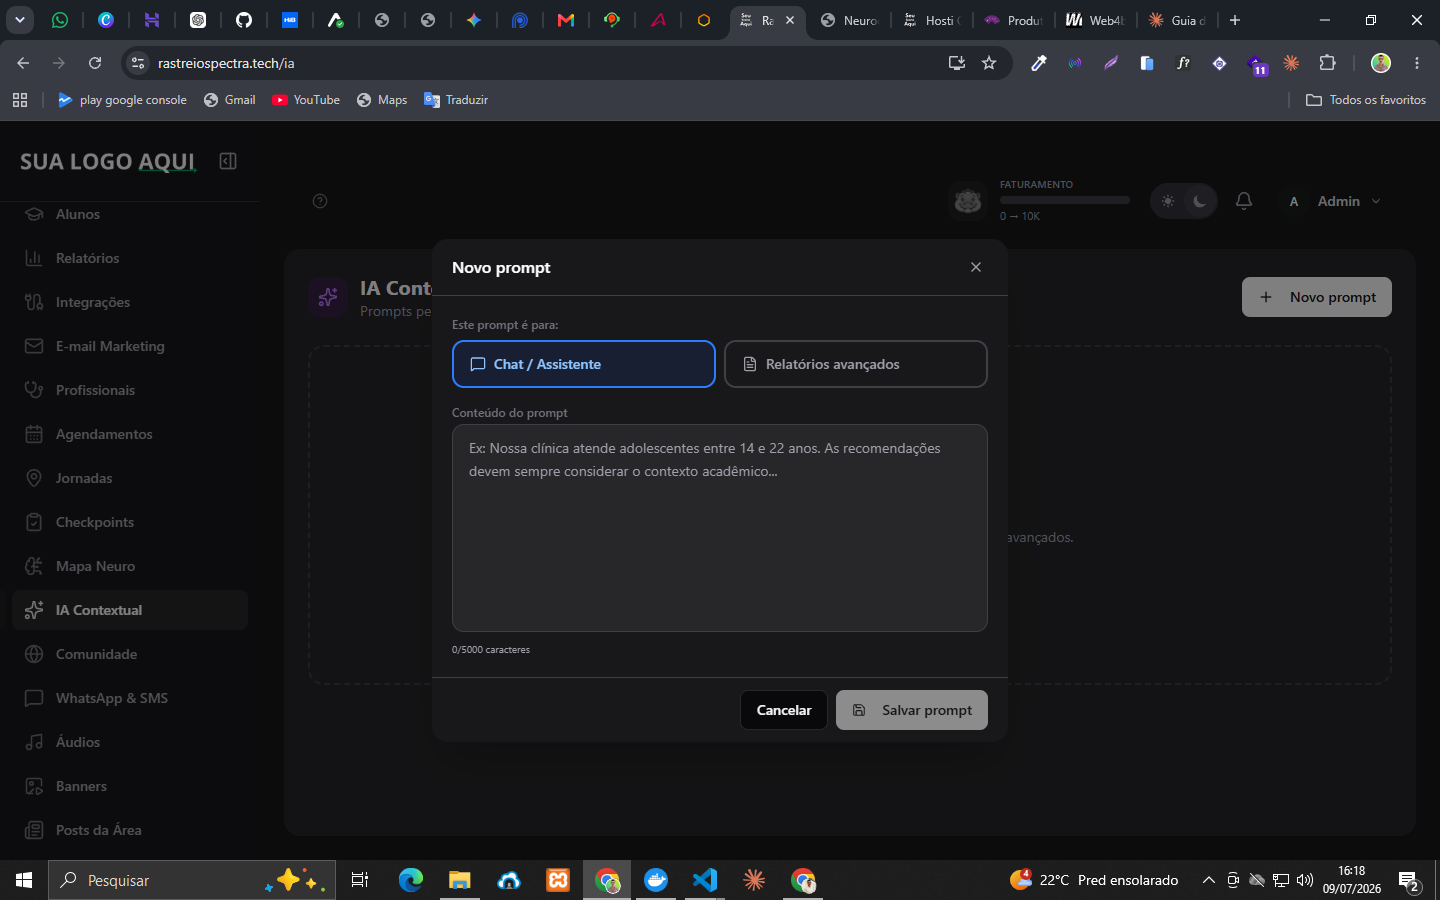Click the Novo prompt button in page header
1440x900 pixels.
[x=1317, y=297]
